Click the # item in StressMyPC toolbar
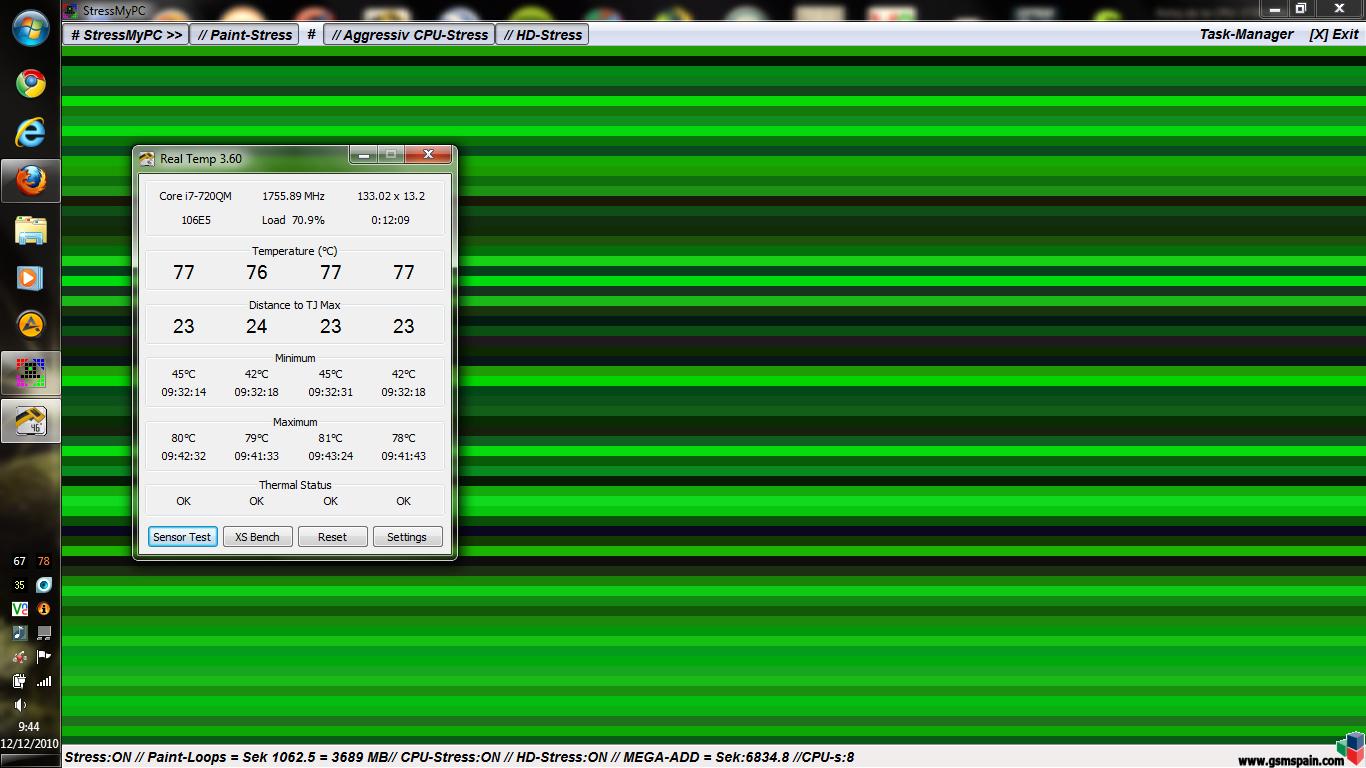Viewport: 1366px width, 768px height. pyautogui.click(x=311, y=34)
